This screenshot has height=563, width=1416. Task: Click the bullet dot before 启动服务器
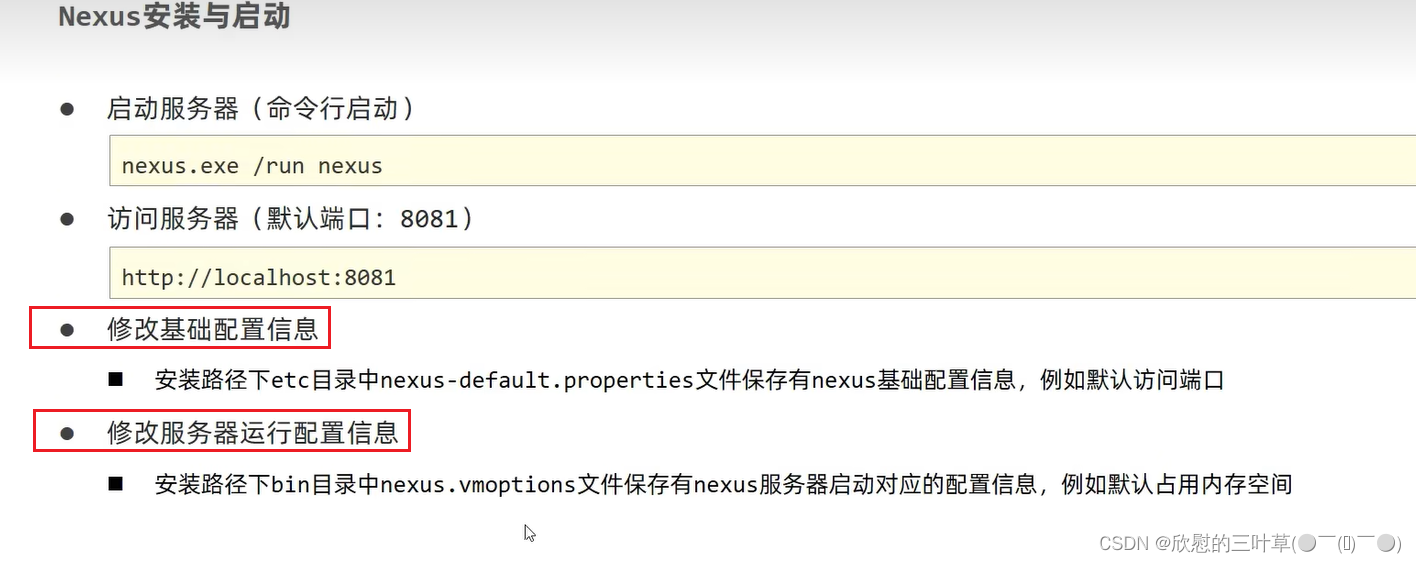(x=67, y=109)
